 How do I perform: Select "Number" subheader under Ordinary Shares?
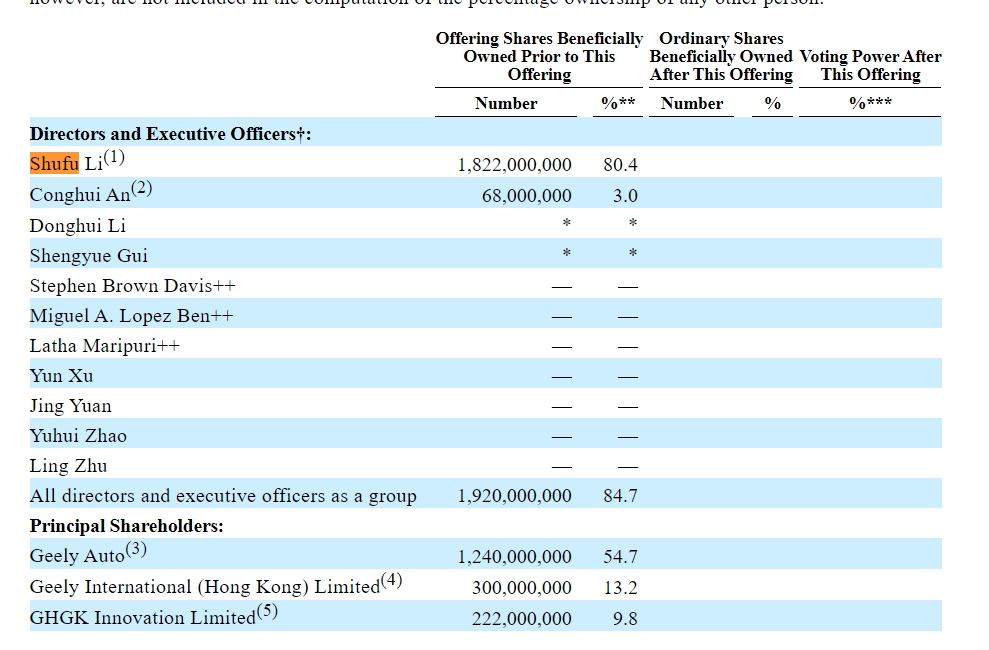pyautogui.click(x=692, y=103)
